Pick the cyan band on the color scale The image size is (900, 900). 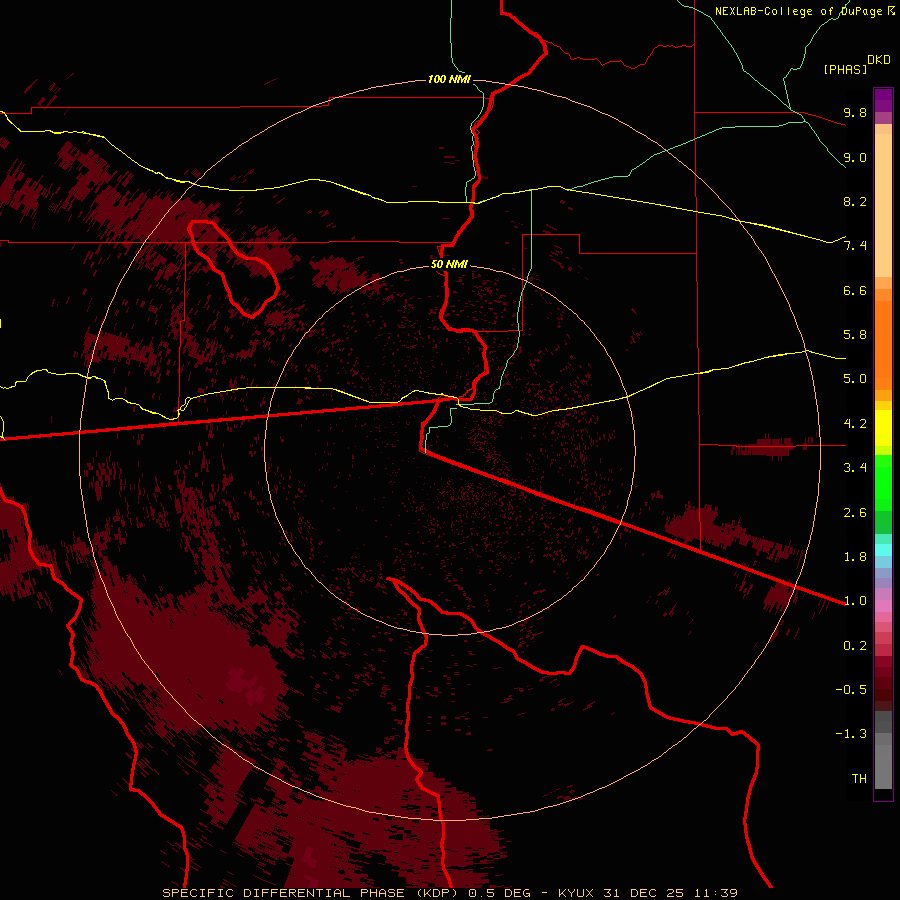(x=883, y=550)
